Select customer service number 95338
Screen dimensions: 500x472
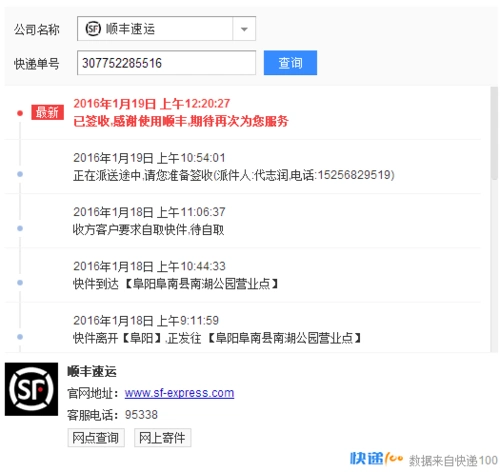141,415
